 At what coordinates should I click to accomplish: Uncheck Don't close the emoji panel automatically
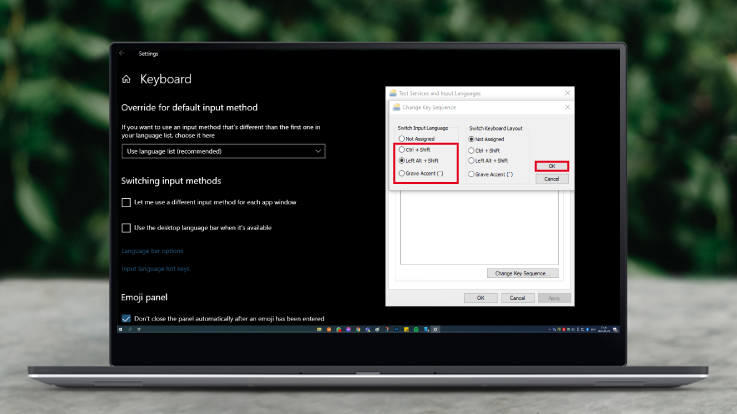tap(126, 318)
